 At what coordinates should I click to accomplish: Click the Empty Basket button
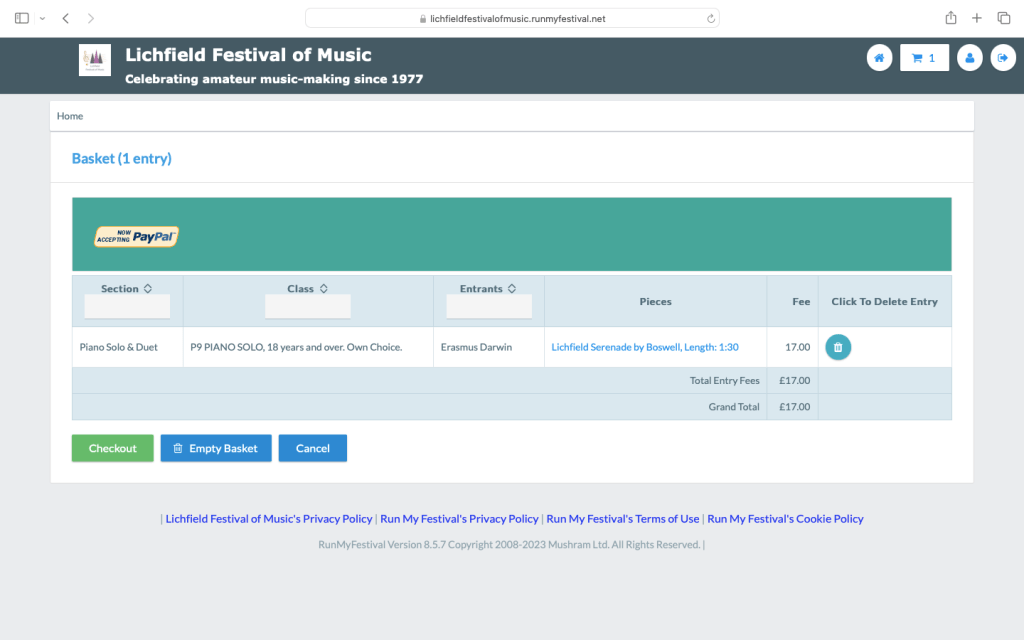click(x=215, y=448)
